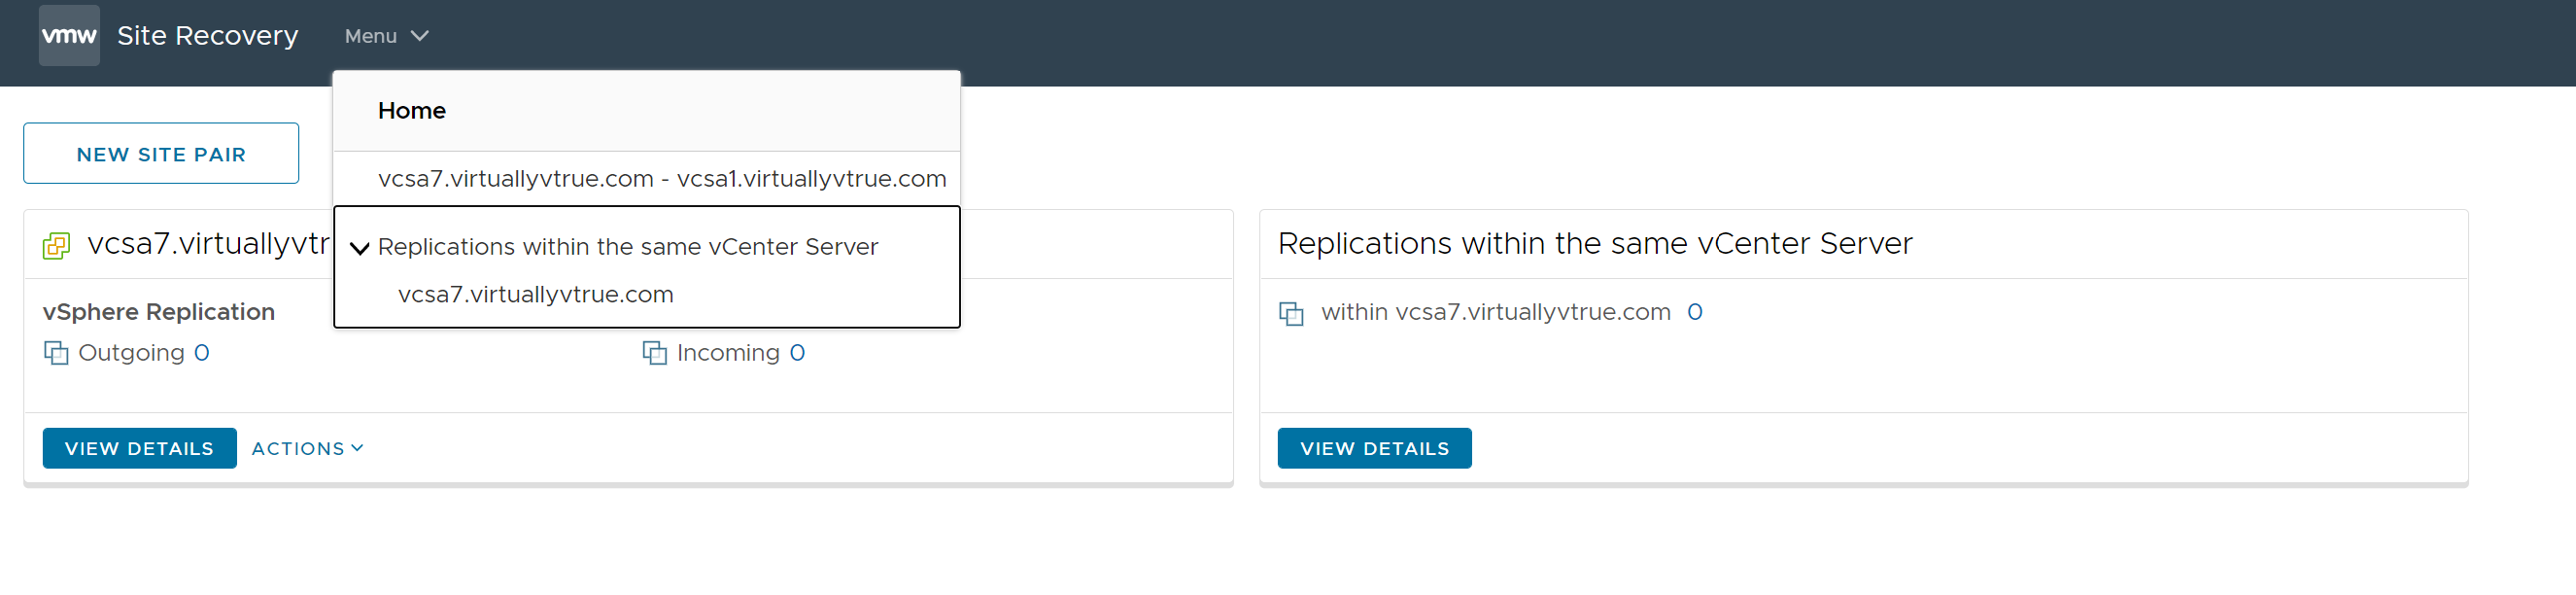Open the ACTIONS menu

(298, 448)
